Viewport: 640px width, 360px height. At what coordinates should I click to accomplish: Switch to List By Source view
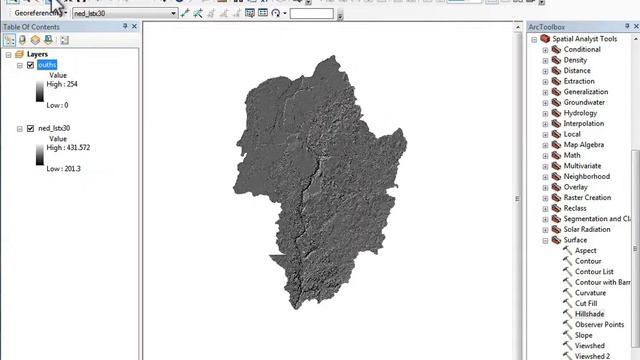click(x=22, y=40)
